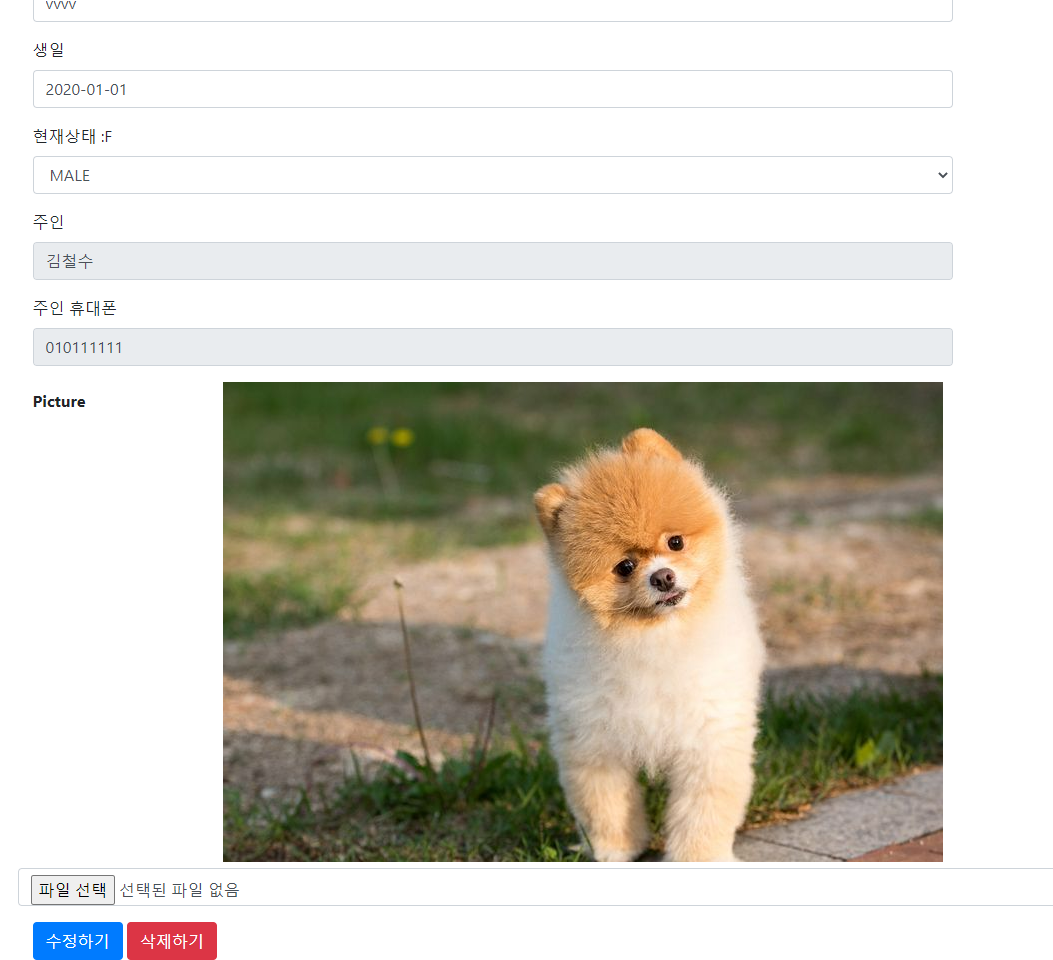Image resolution: width=1053 pixels, height=960 pixels.
Task: Click the name input containing vvvv
Action: (x=491, y=8)
